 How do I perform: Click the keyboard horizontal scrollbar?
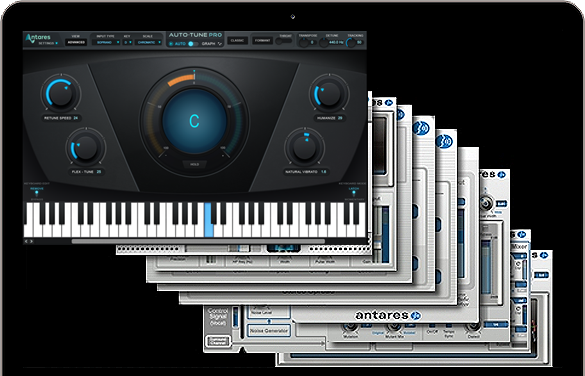click(198, 241)
